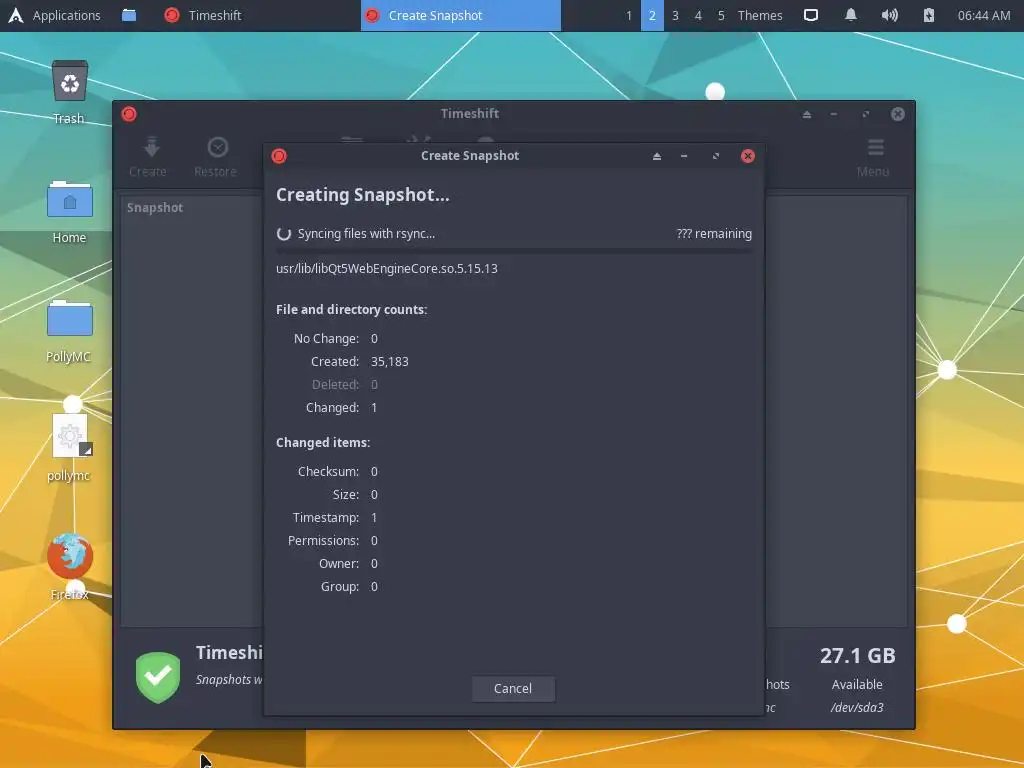Screen dimensions: 1024x768
Task: Switch to workspace 1
Action: (629, 15)
